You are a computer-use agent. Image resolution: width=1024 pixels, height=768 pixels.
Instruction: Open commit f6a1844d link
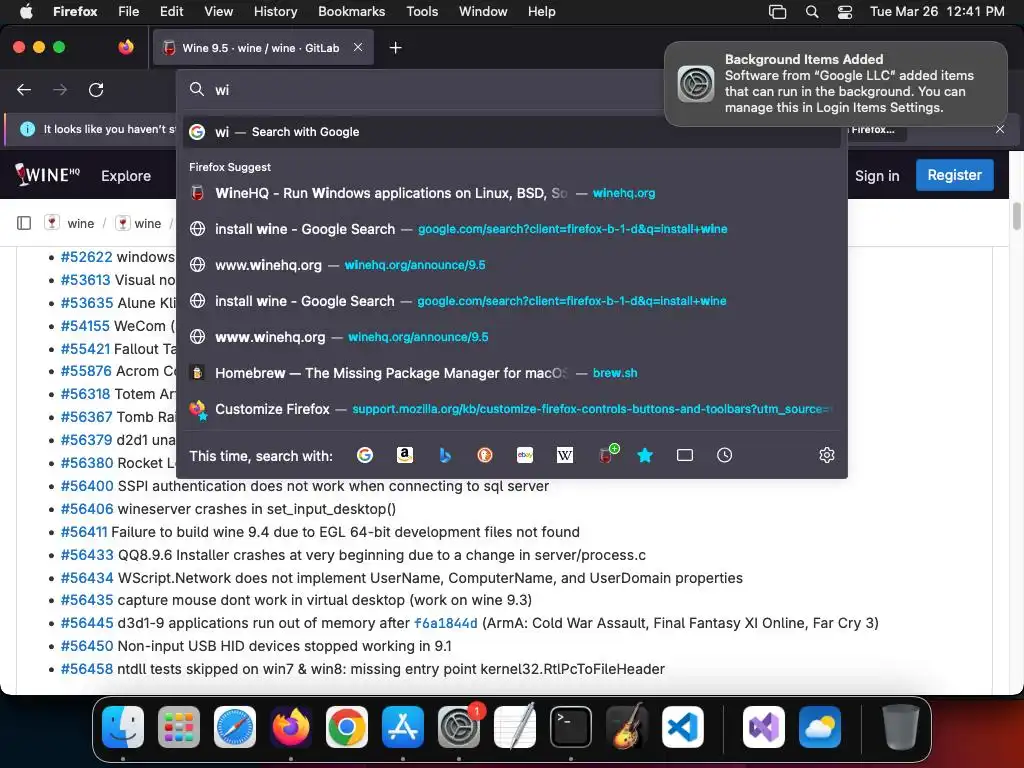click(x=445, y=624)
